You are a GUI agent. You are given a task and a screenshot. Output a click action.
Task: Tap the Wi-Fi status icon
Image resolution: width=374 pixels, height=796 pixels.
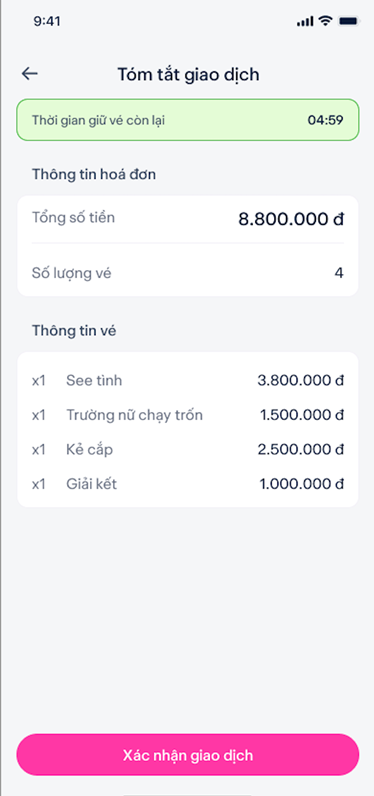pyautogui.click(x=325, y=21)
